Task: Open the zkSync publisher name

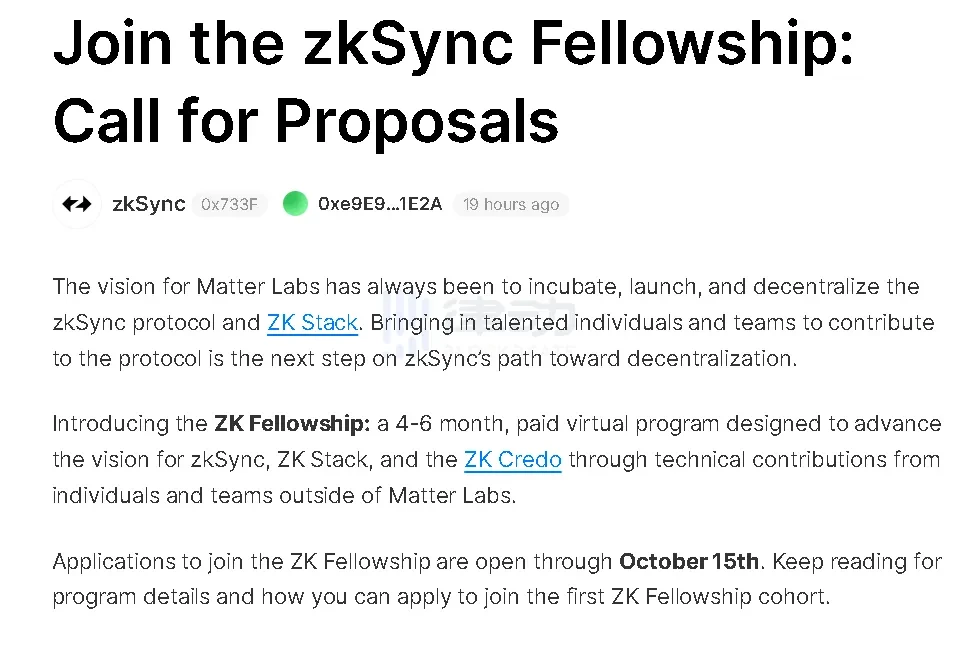Action: click(x=149, y=204)
